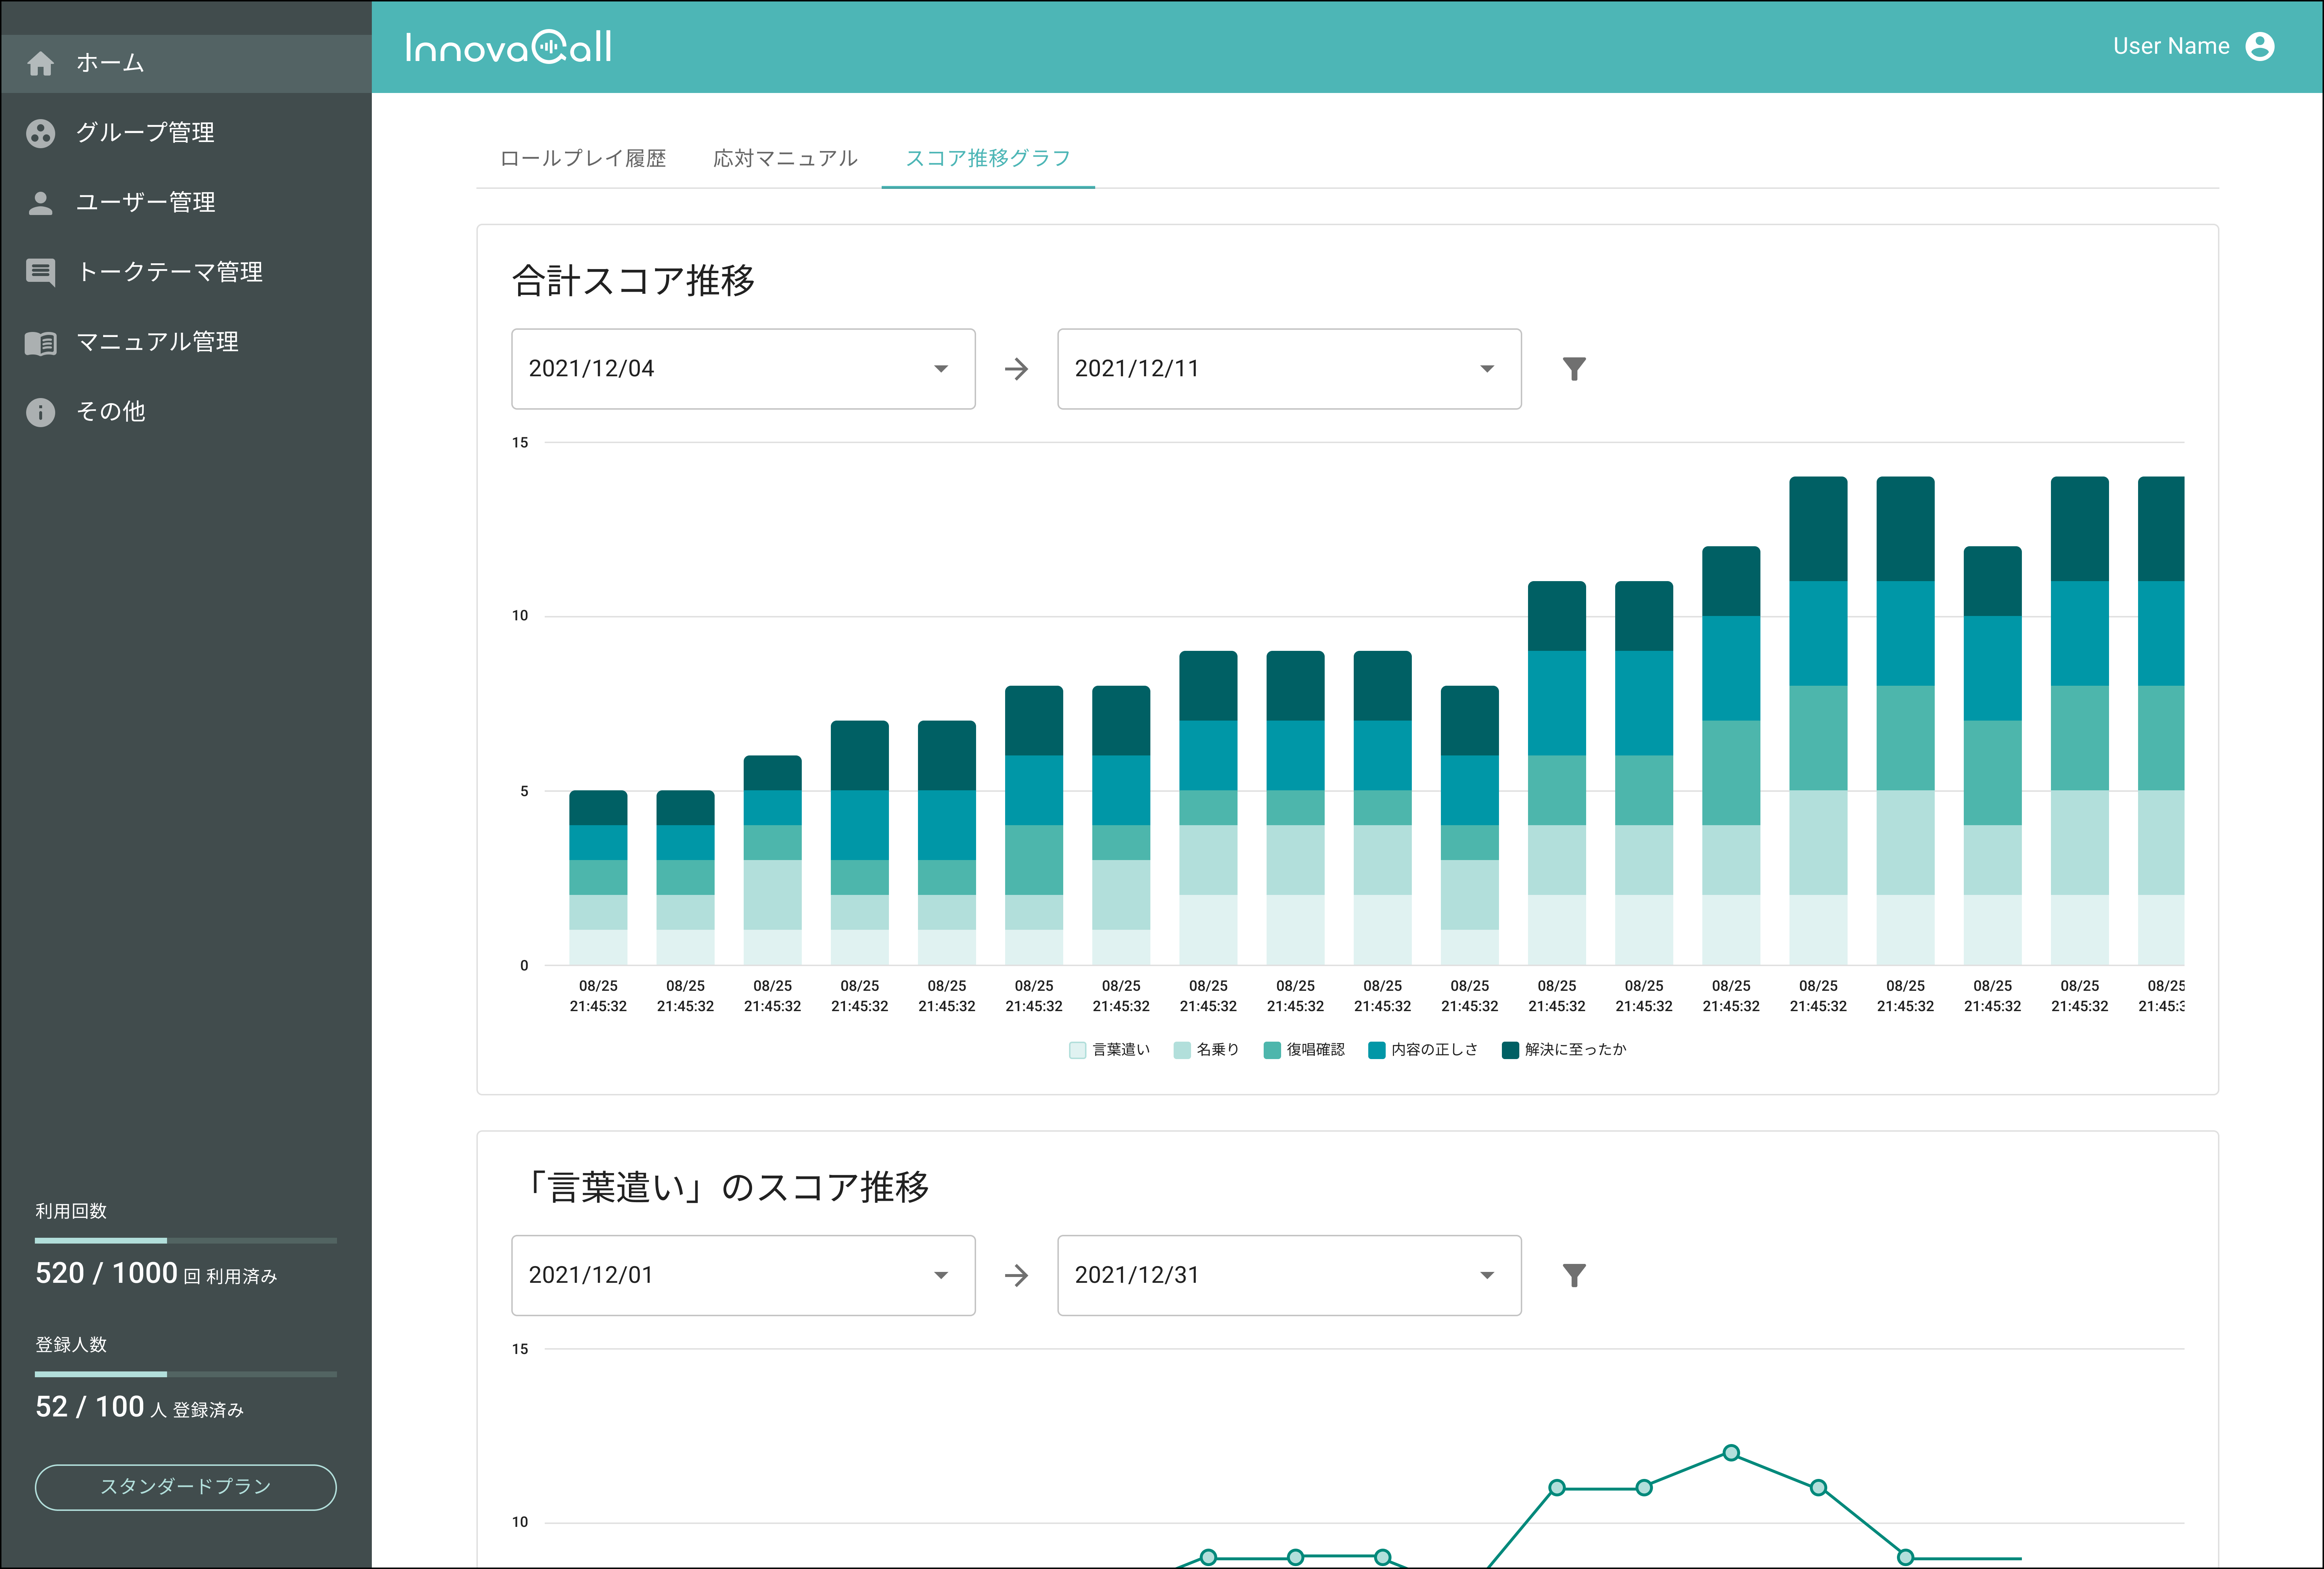Click User Name in header
This screenshot has width=2324, height=1569.
pyautogui.click(x=2171, y=46)
